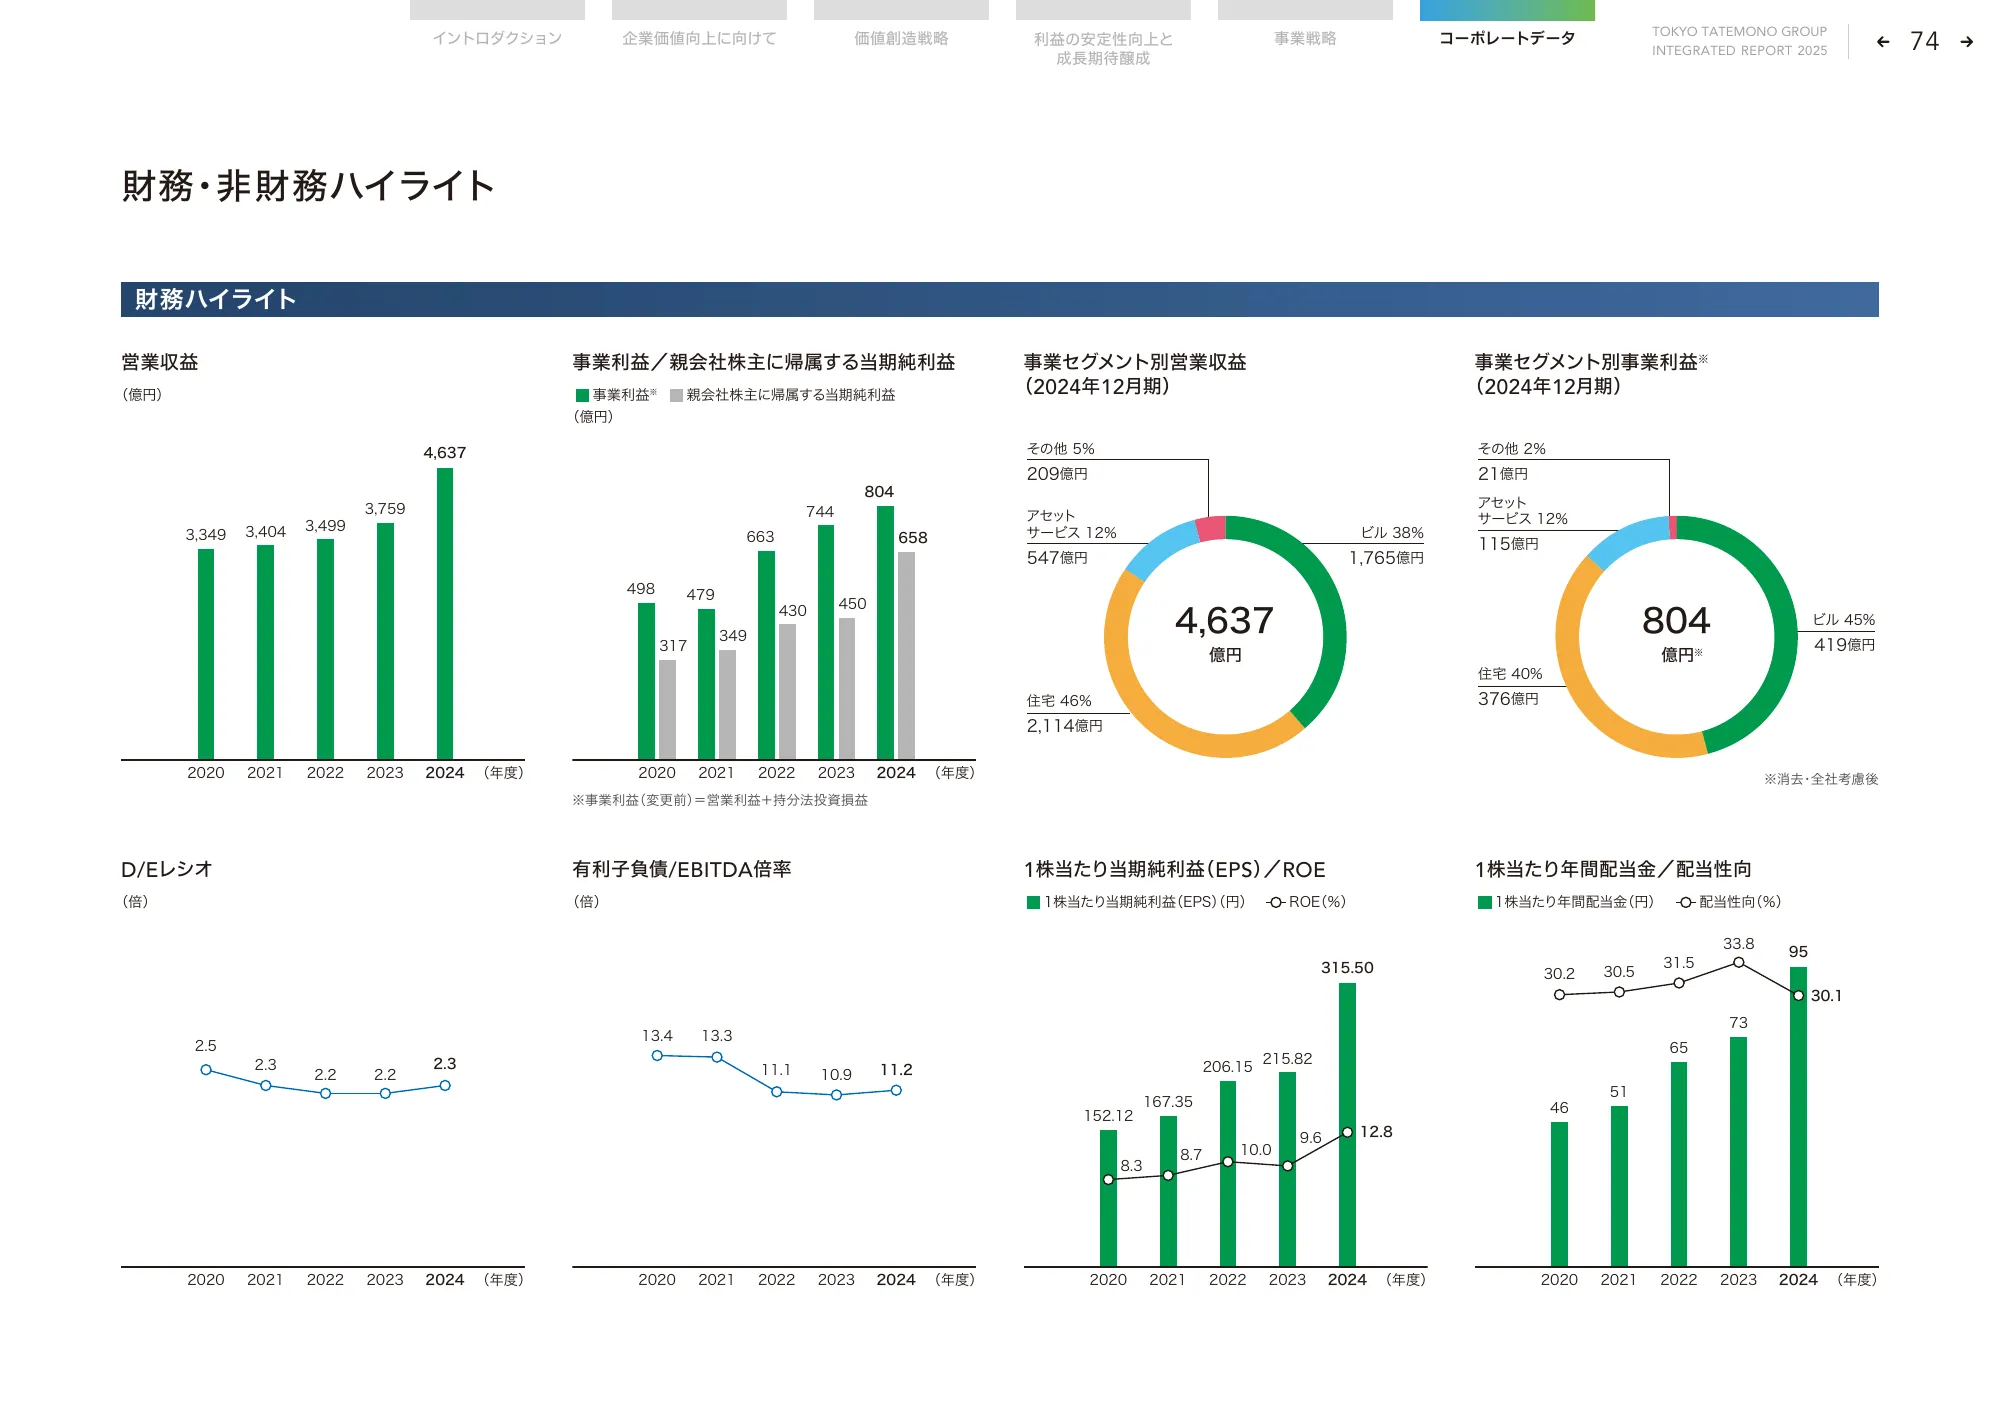
Task: Click green 事業利益 legend square
Action: click(x=582, y=396)
